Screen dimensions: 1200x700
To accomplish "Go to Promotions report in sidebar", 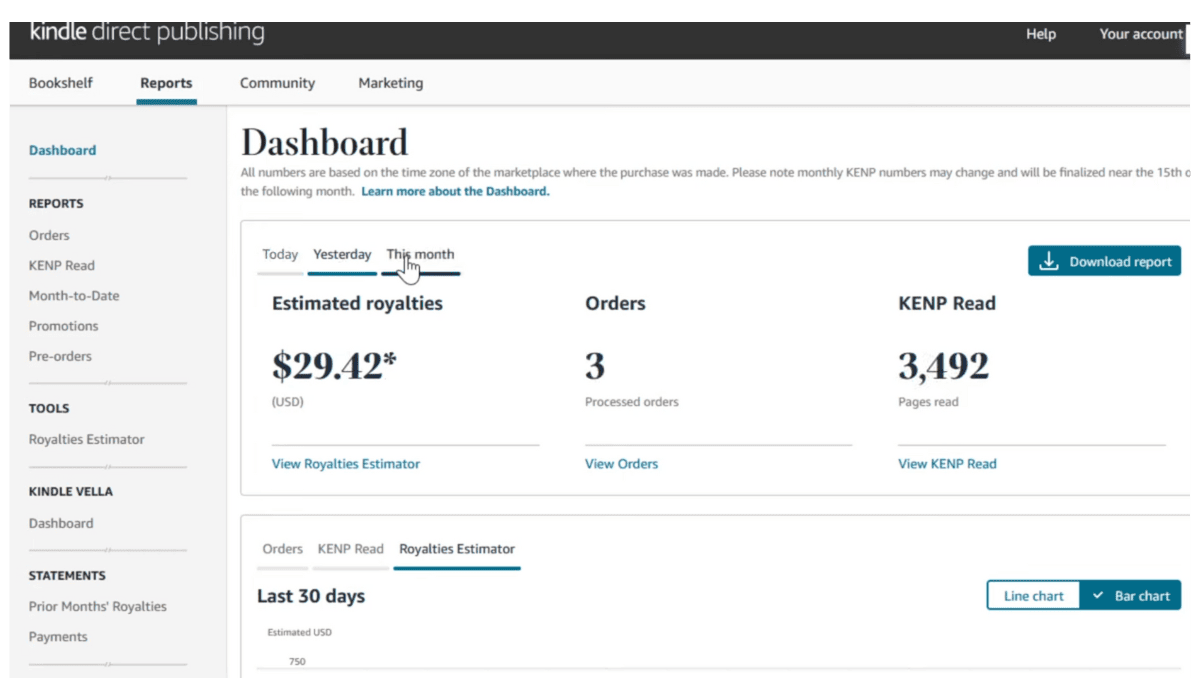I will [x=64, y=326].
